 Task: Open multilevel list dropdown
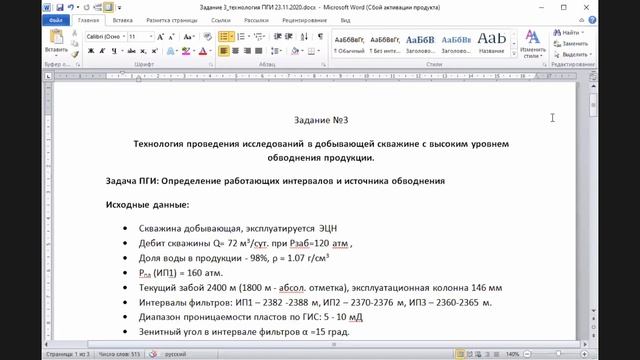point(264,37)
